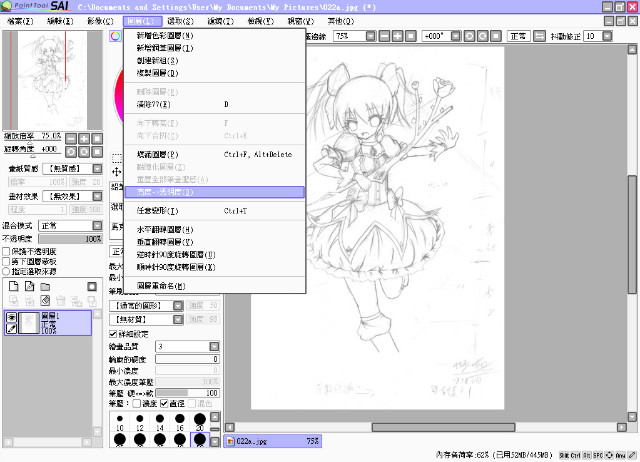Open the 混合模式 dropdown
This screenshot has width=640, height=462.
click(97, 226)
